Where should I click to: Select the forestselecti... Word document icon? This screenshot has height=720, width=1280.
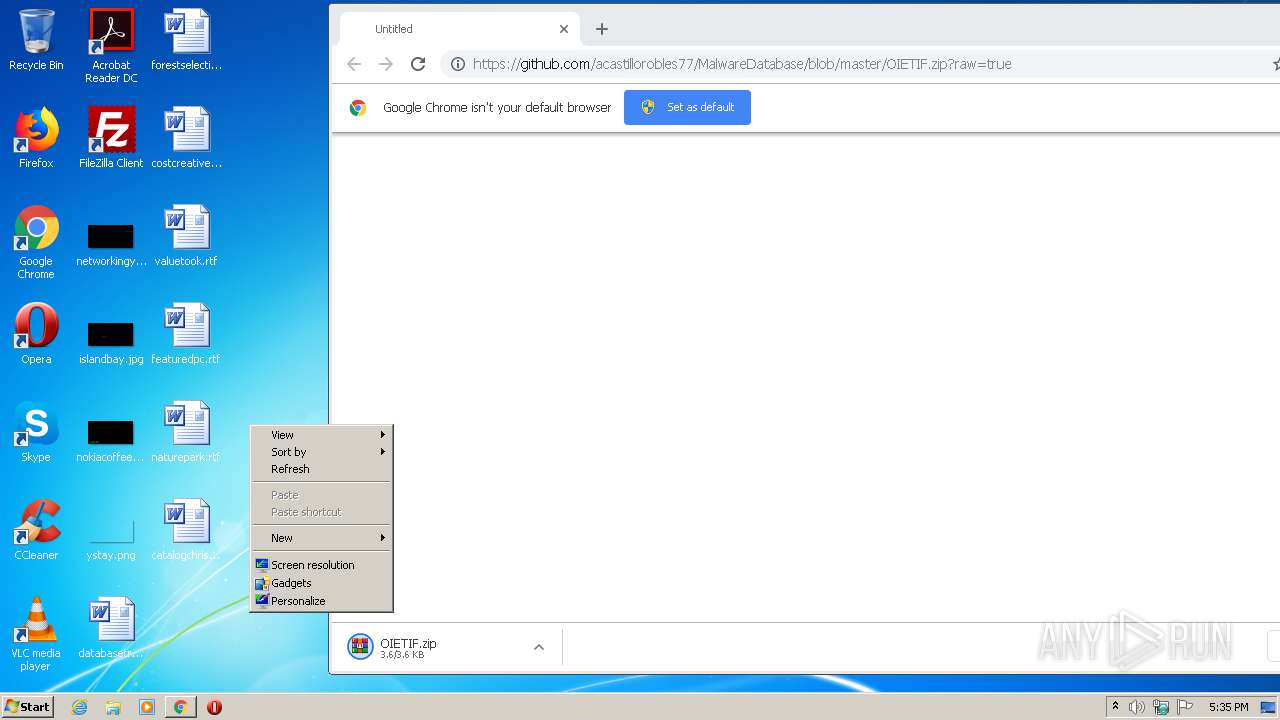point(186,40)
